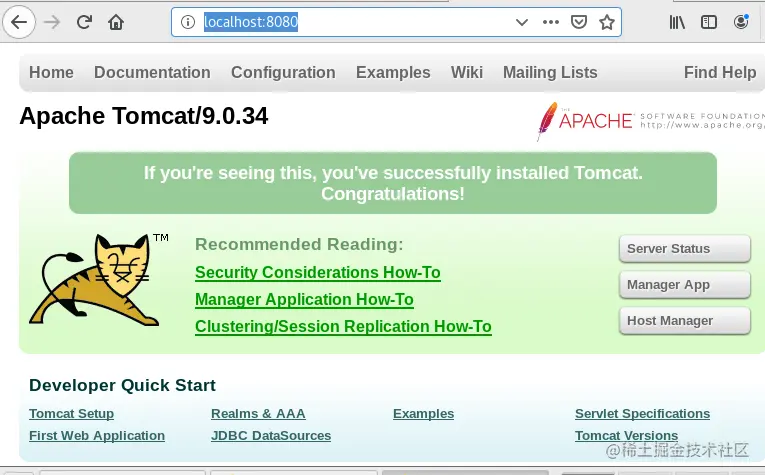Click Find Help in the nav bar
Viewport: 765px width, 475px height.
pos(720,72)
